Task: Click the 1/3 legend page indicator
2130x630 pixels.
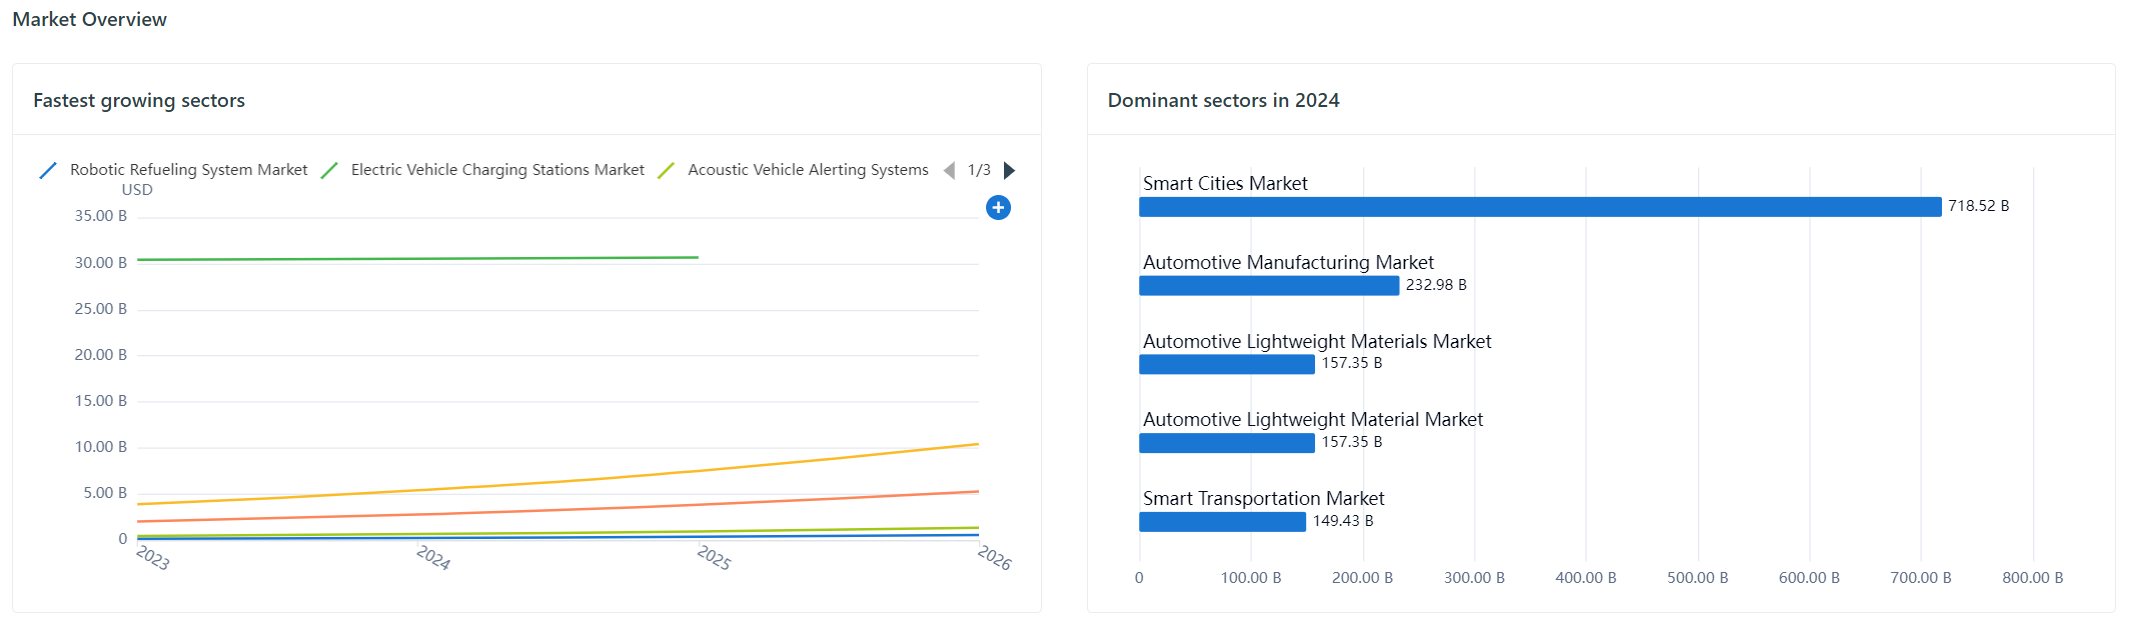Action: pos(979,170)
